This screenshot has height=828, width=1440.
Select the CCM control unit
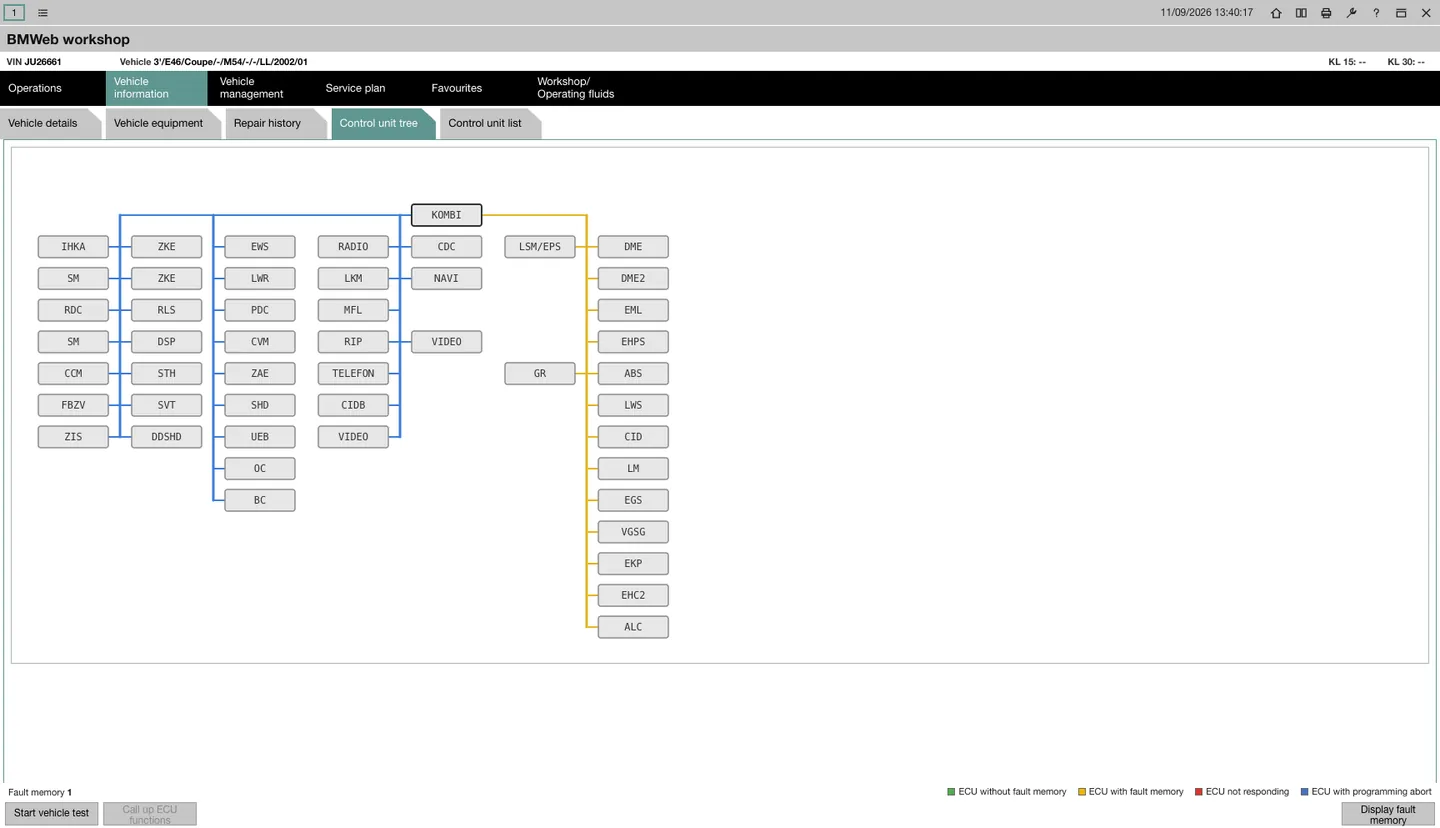(73, 373)
